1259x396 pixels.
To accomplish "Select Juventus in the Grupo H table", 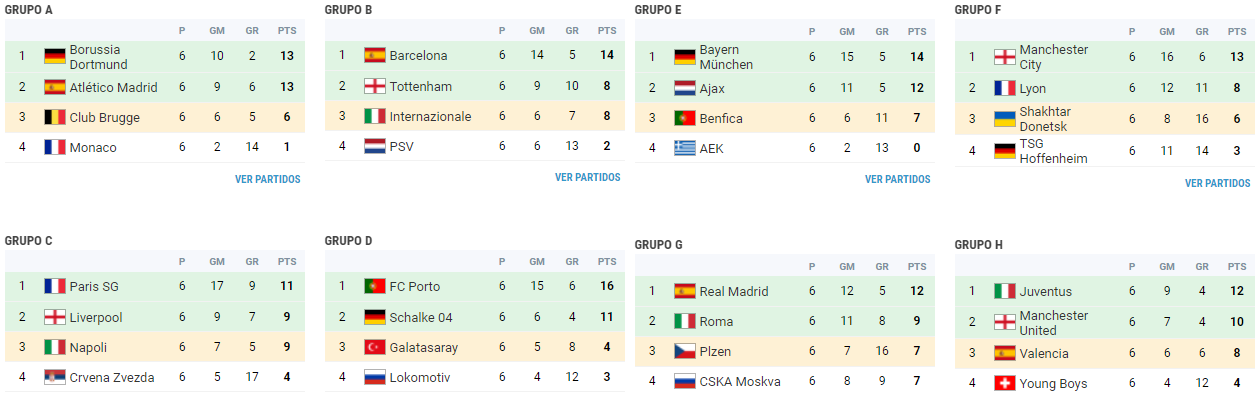I will [x=1046, y=291].
